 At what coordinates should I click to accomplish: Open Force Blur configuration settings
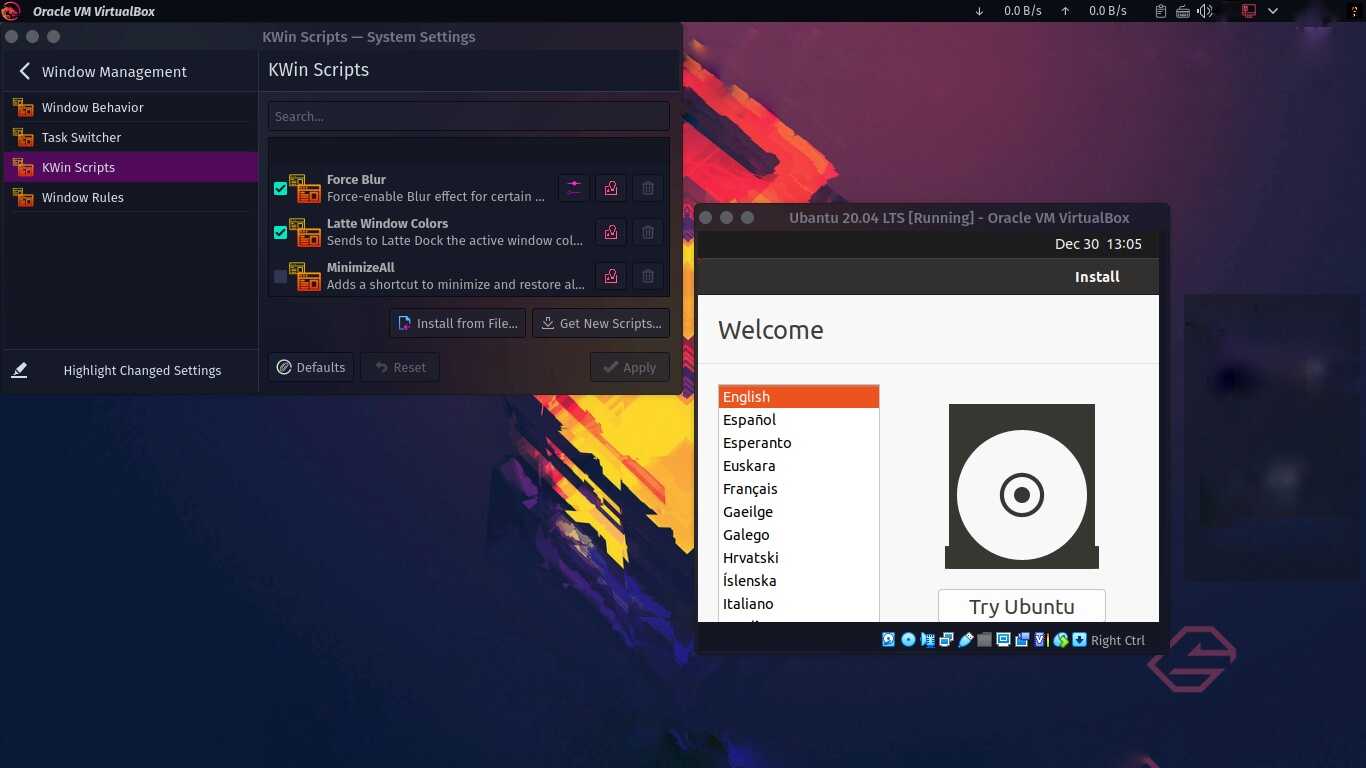(574, 188)
